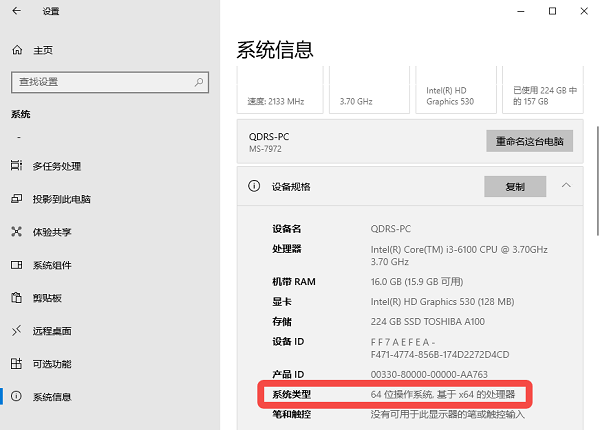Click the 复制 button for device specs
The height and width of the screenshot is (430, 600).
515,187
